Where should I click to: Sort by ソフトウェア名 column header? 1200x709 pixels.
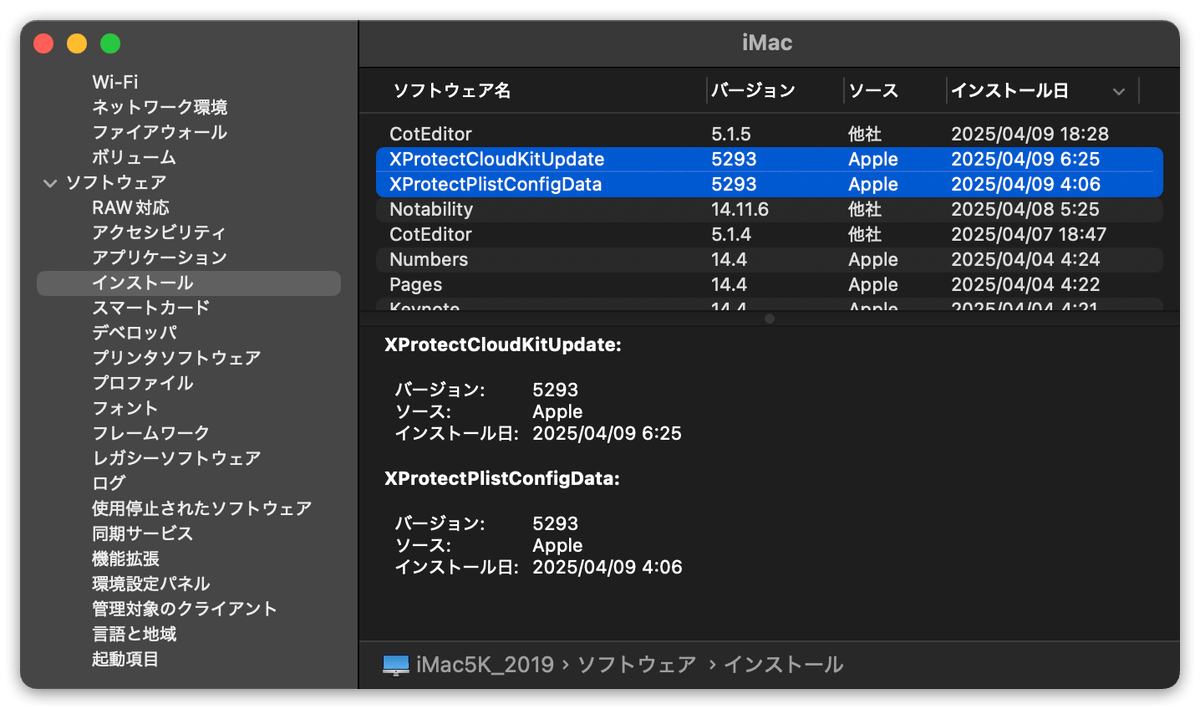click(x=452, y=91)
